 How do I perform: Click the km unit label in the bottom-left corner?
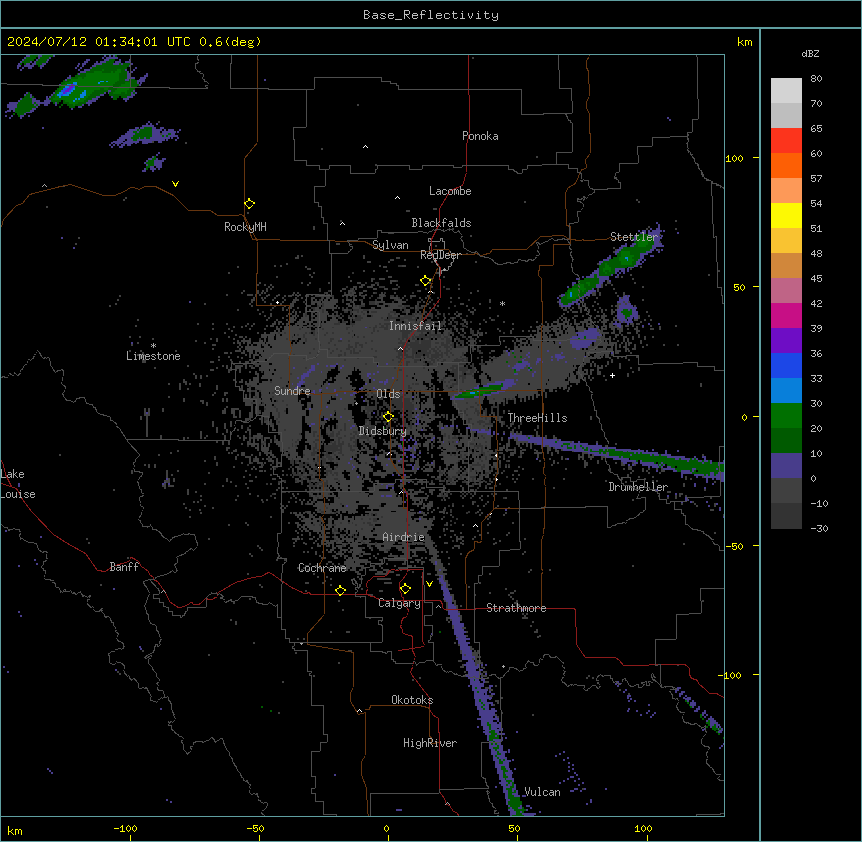click(x=15, y=831)
